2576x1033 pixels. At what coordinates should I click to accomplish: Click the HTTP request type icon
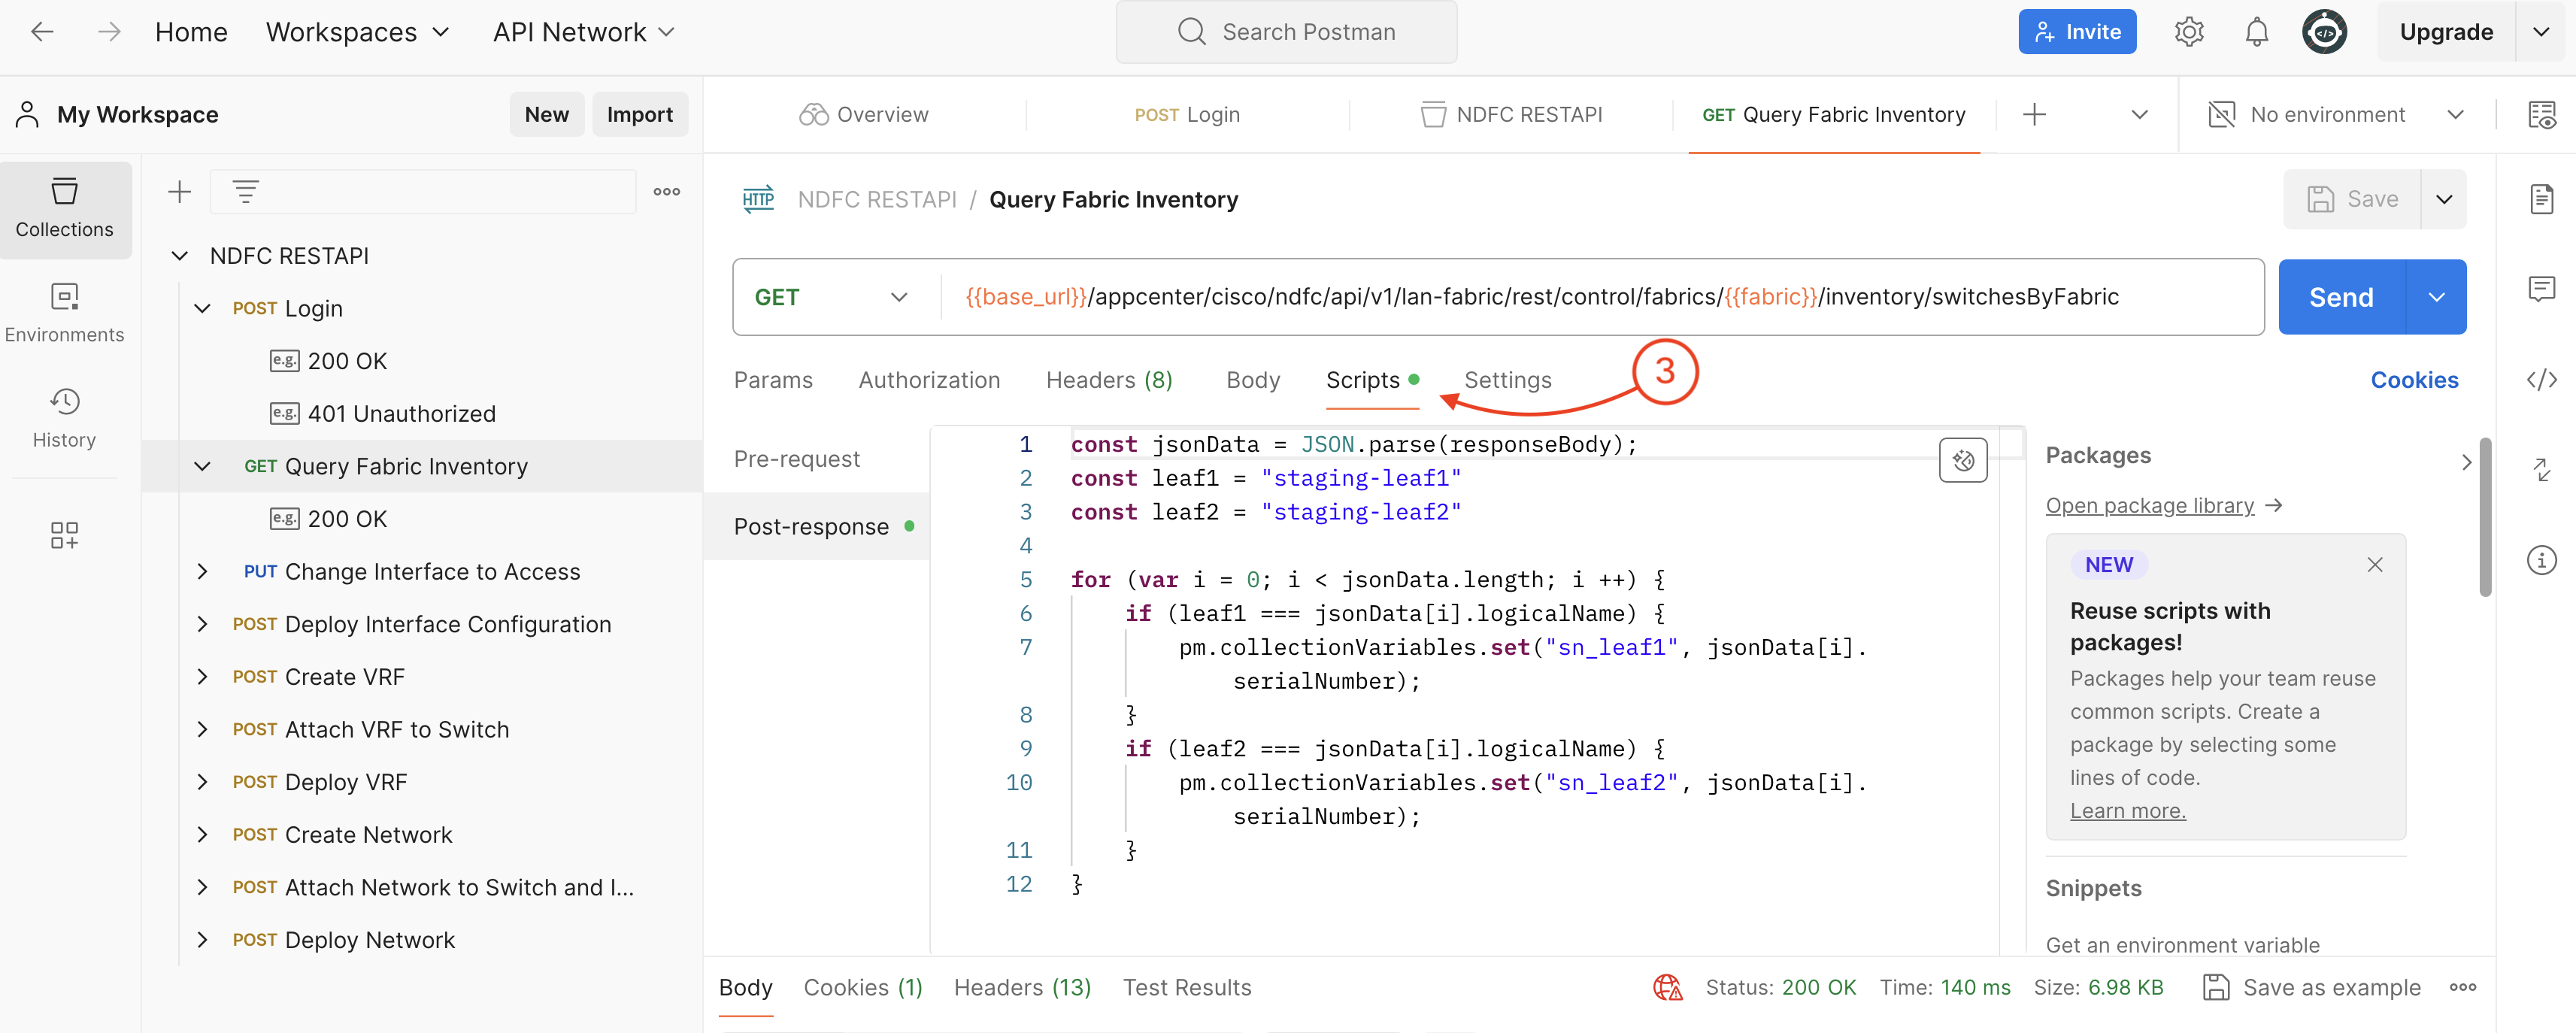[x=758, y=199]
